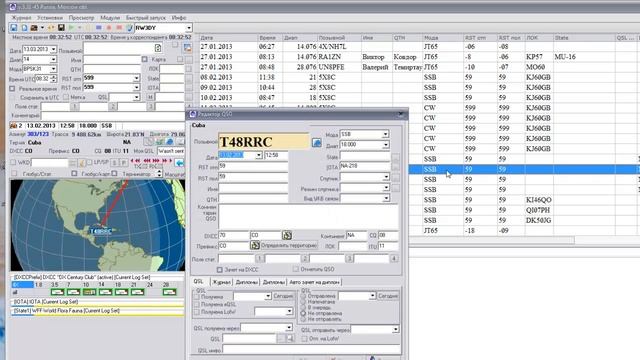This screenshot has width=640, height=360.
Task: Click the last-QSO icon beside 13.02.2013 info line
Action: (x=13, y=126)
